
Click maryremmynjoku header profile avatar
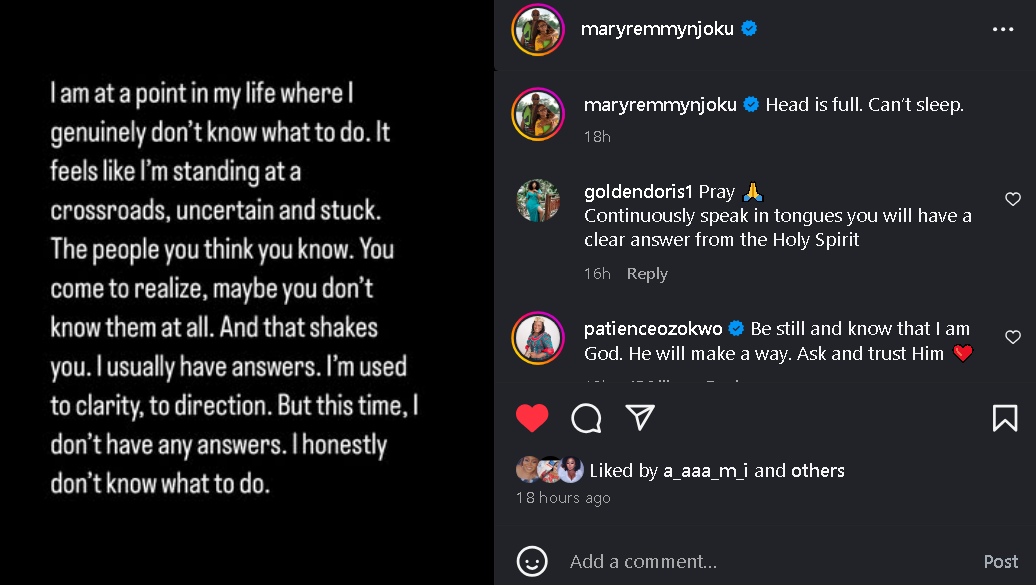pos(538,30)
